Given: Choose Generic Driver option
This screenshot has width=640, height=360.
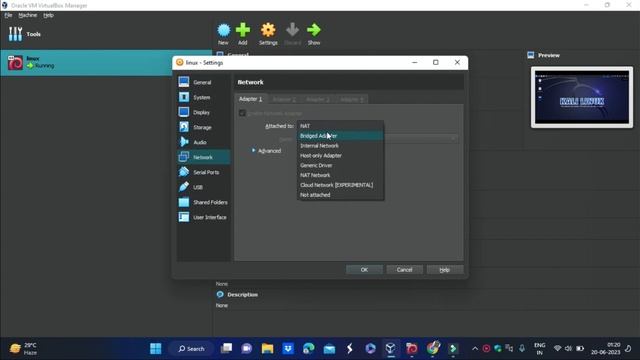Looking at the screenshot, I should [x=340, y=165].
